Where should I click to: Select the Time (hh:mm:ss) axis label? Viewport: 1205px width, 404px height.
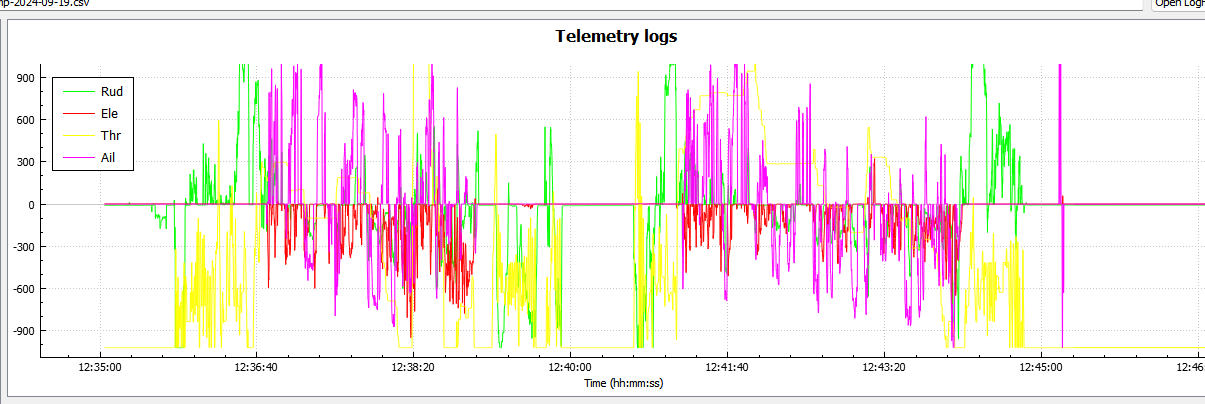coord(622,383)
